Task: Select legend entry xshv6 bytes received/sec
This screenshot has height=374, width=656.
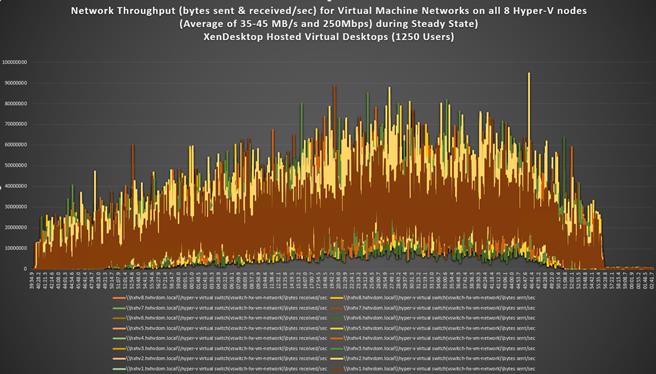Action: pyautogui.click(x=220, y=318)
